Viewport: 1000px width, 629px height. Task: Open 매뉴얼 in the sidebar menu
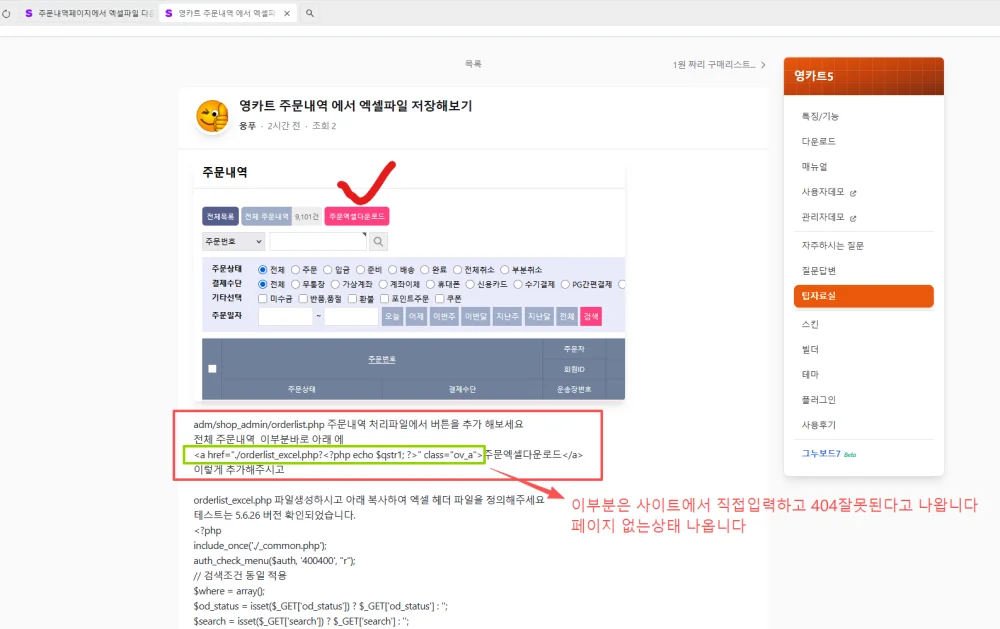point(814,166)
